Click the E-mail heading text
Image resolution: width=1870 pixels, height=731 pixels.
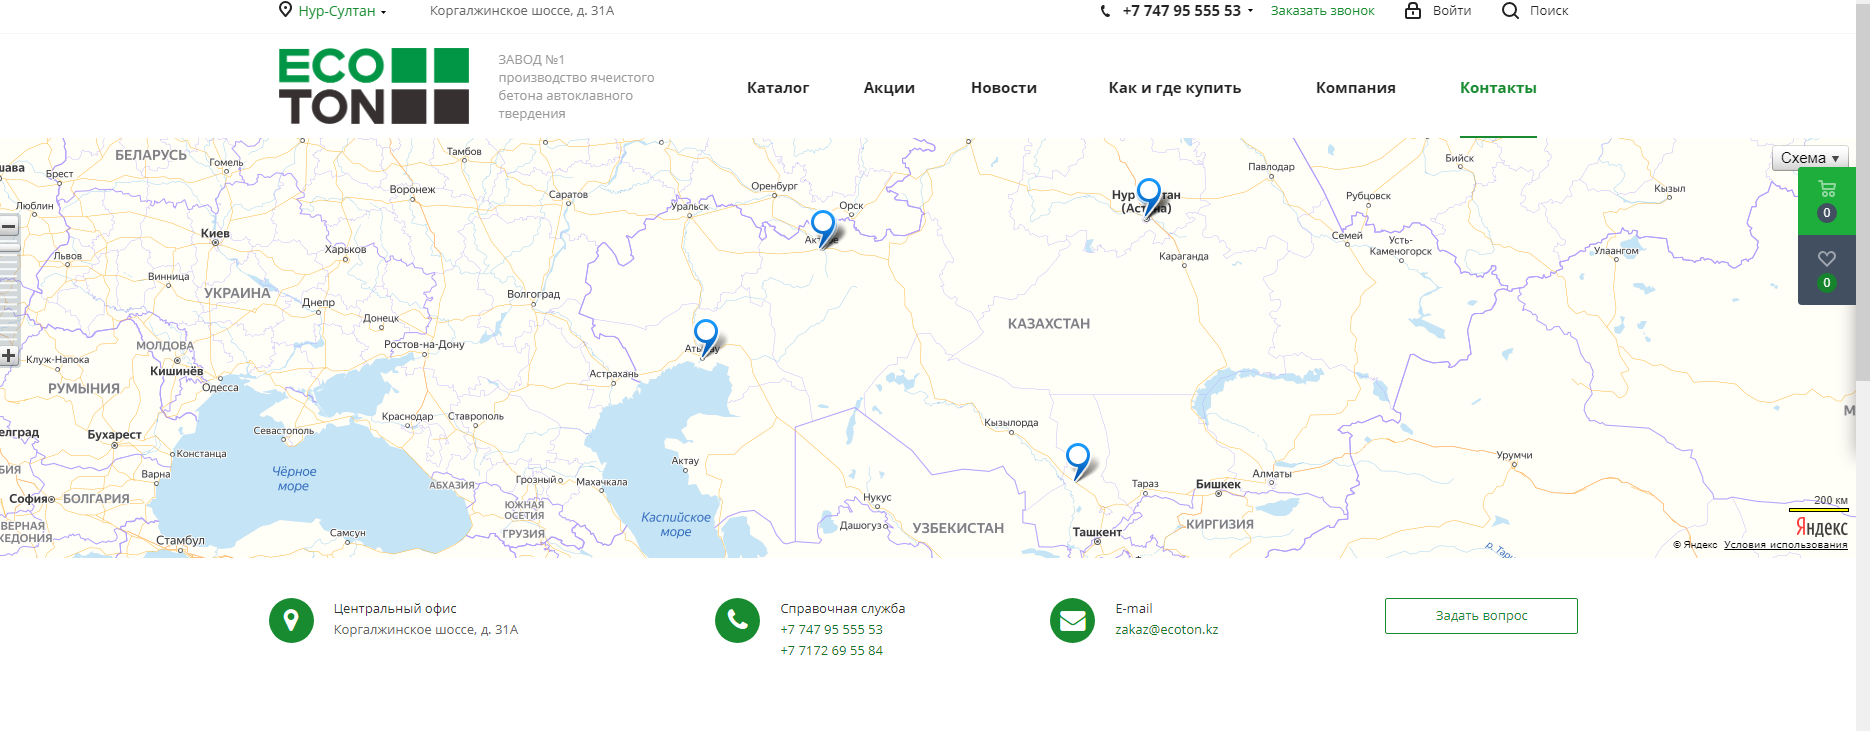coord(1134,609)
